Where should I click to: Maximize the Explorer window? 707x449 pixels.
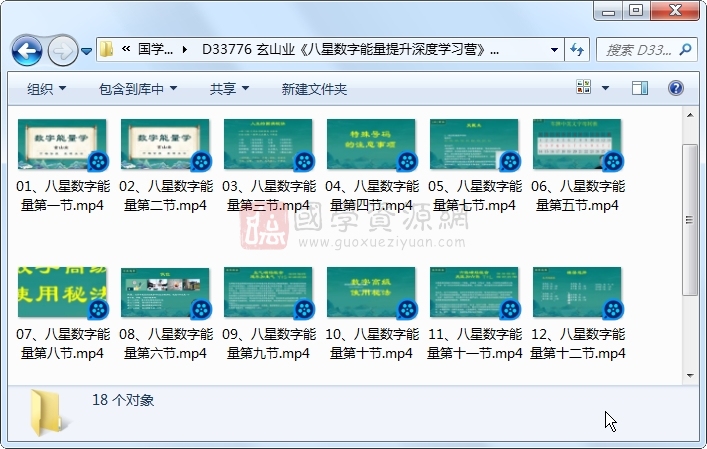636,11
